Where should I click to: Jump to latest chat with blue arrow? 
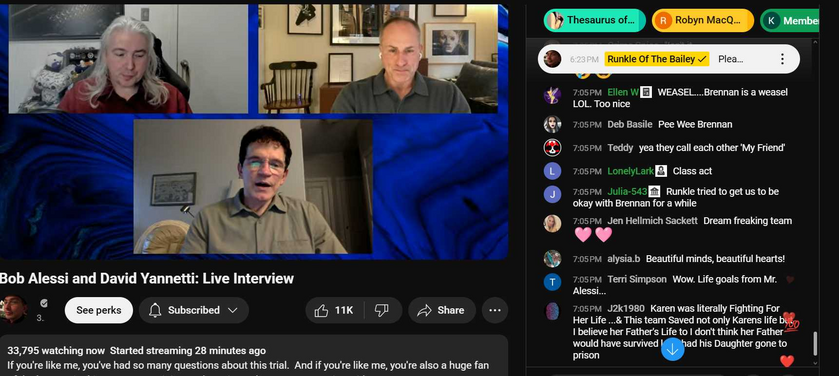point(673,349)
